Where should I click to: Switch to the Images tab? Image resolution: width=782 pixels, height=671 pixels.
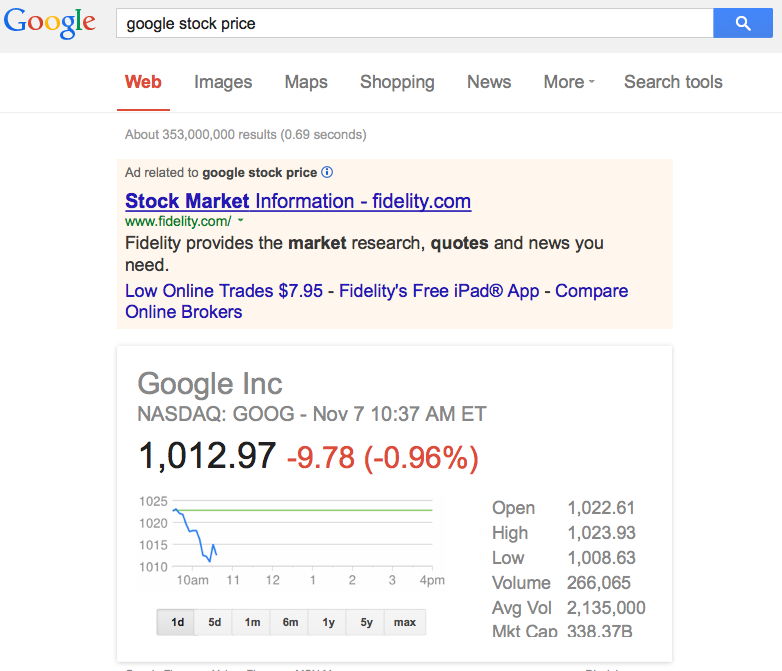[223, 82]
